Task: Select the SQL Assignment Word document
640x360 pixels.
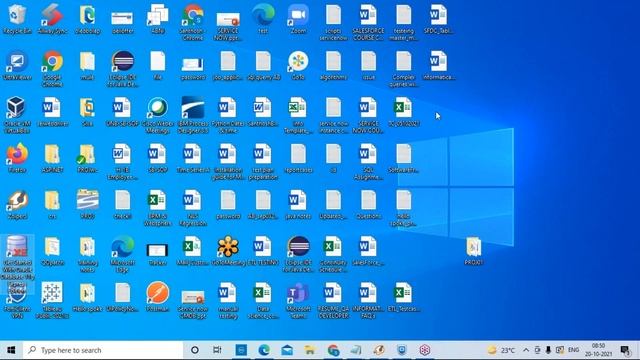Action: coord(368,162)
